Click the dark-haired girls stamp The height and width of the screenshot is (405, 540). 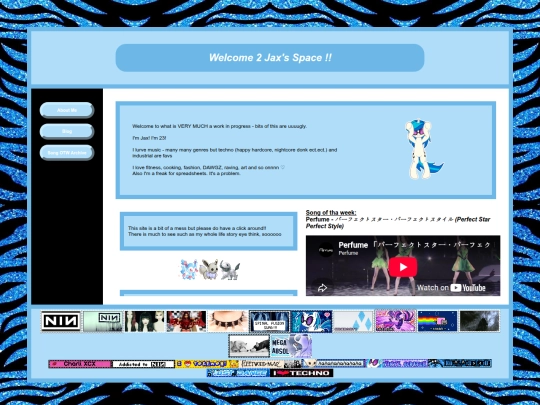click(145, 321)
